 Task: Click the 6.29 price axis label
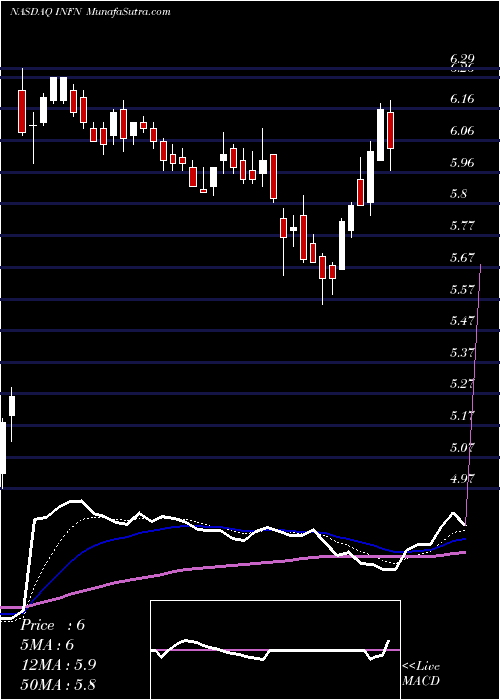462,59
